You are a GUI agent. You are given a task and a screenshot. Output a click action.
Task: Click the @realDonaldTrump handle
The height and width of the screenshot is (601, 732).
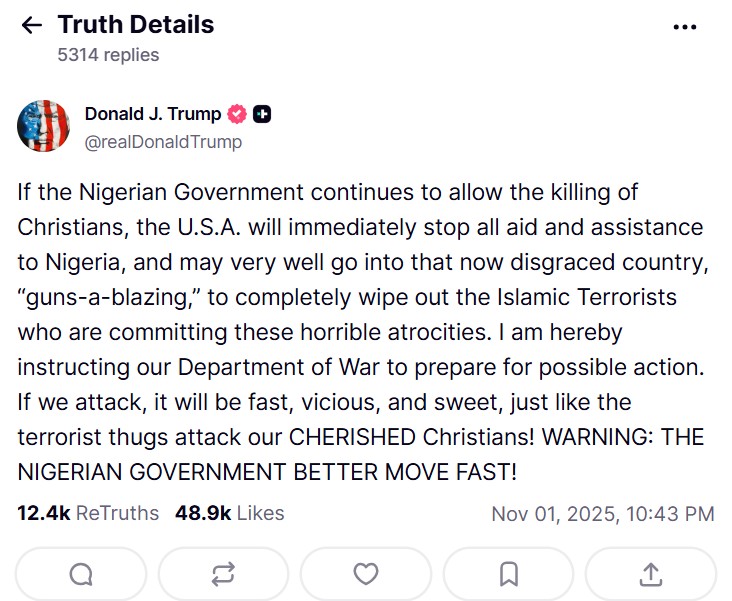coord(163,141)
